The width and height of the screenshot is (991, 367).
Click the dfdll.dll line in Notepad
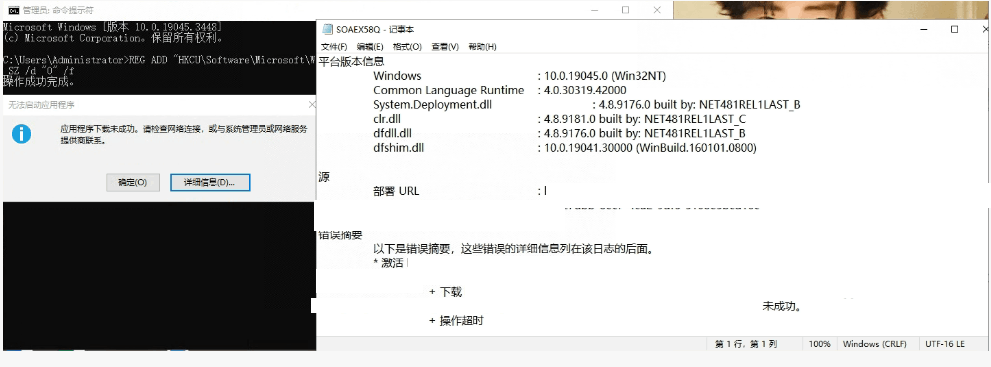tap(559, 134)
